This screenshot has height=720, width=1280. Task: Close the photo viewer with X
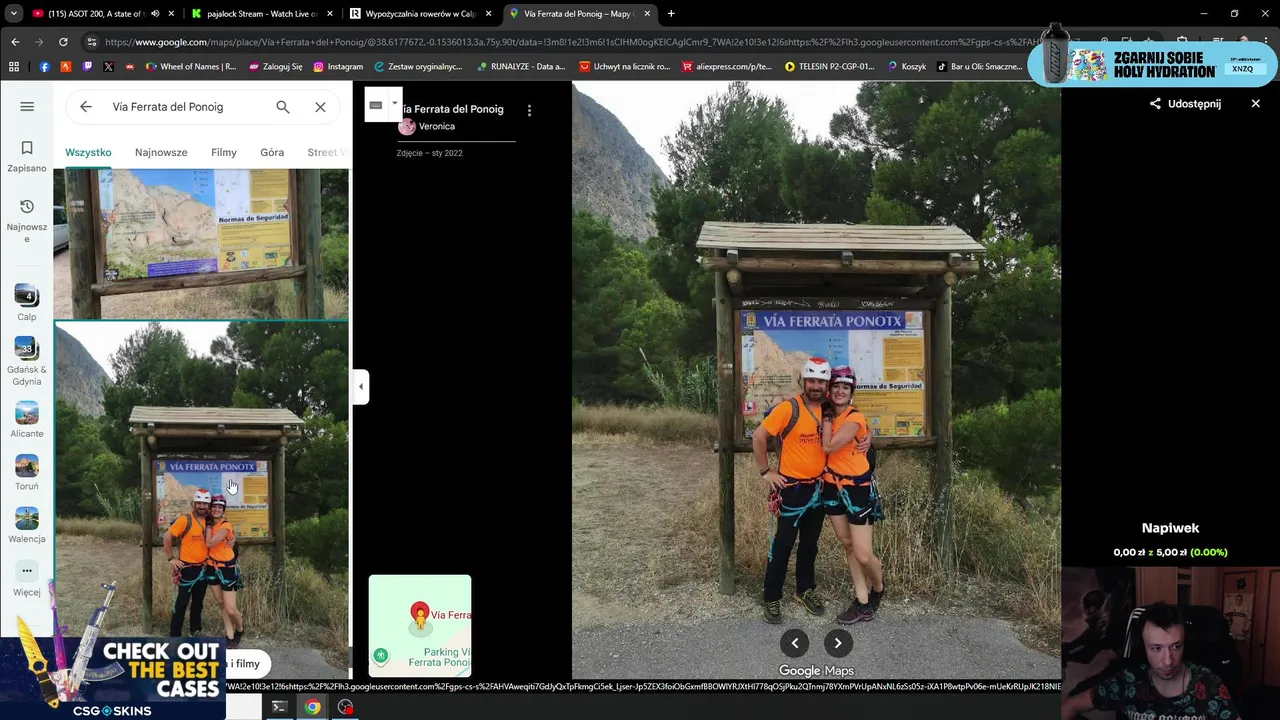(1256, 103)
